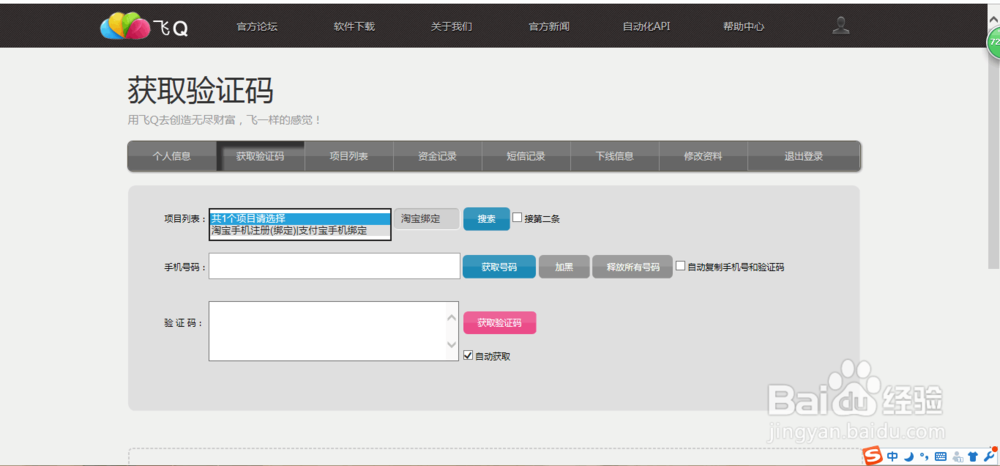
Task: Open 官方论坛 in top navigation
Action: pos(257,27)
